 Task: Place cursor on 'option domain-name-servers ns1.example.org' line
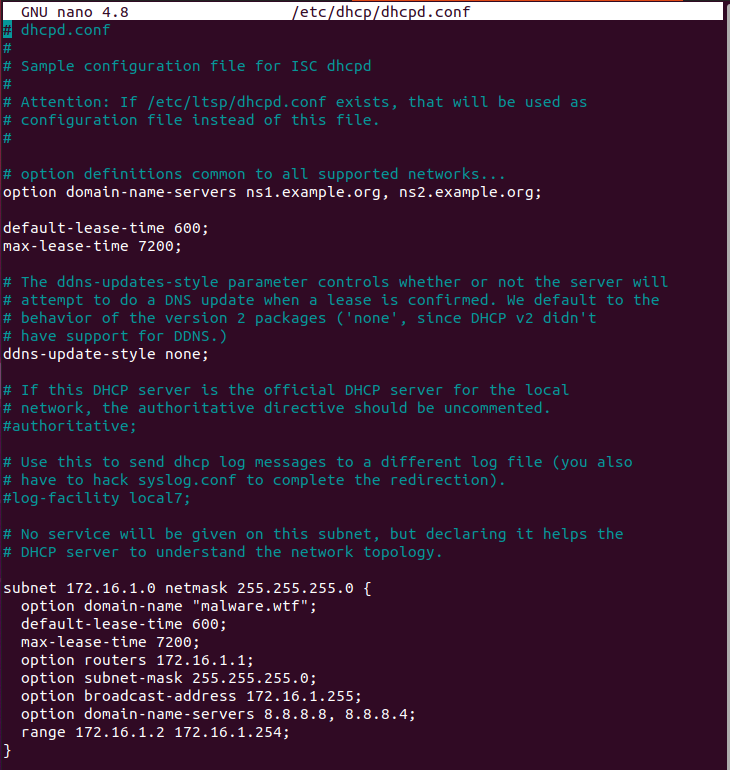coord(272,192)
